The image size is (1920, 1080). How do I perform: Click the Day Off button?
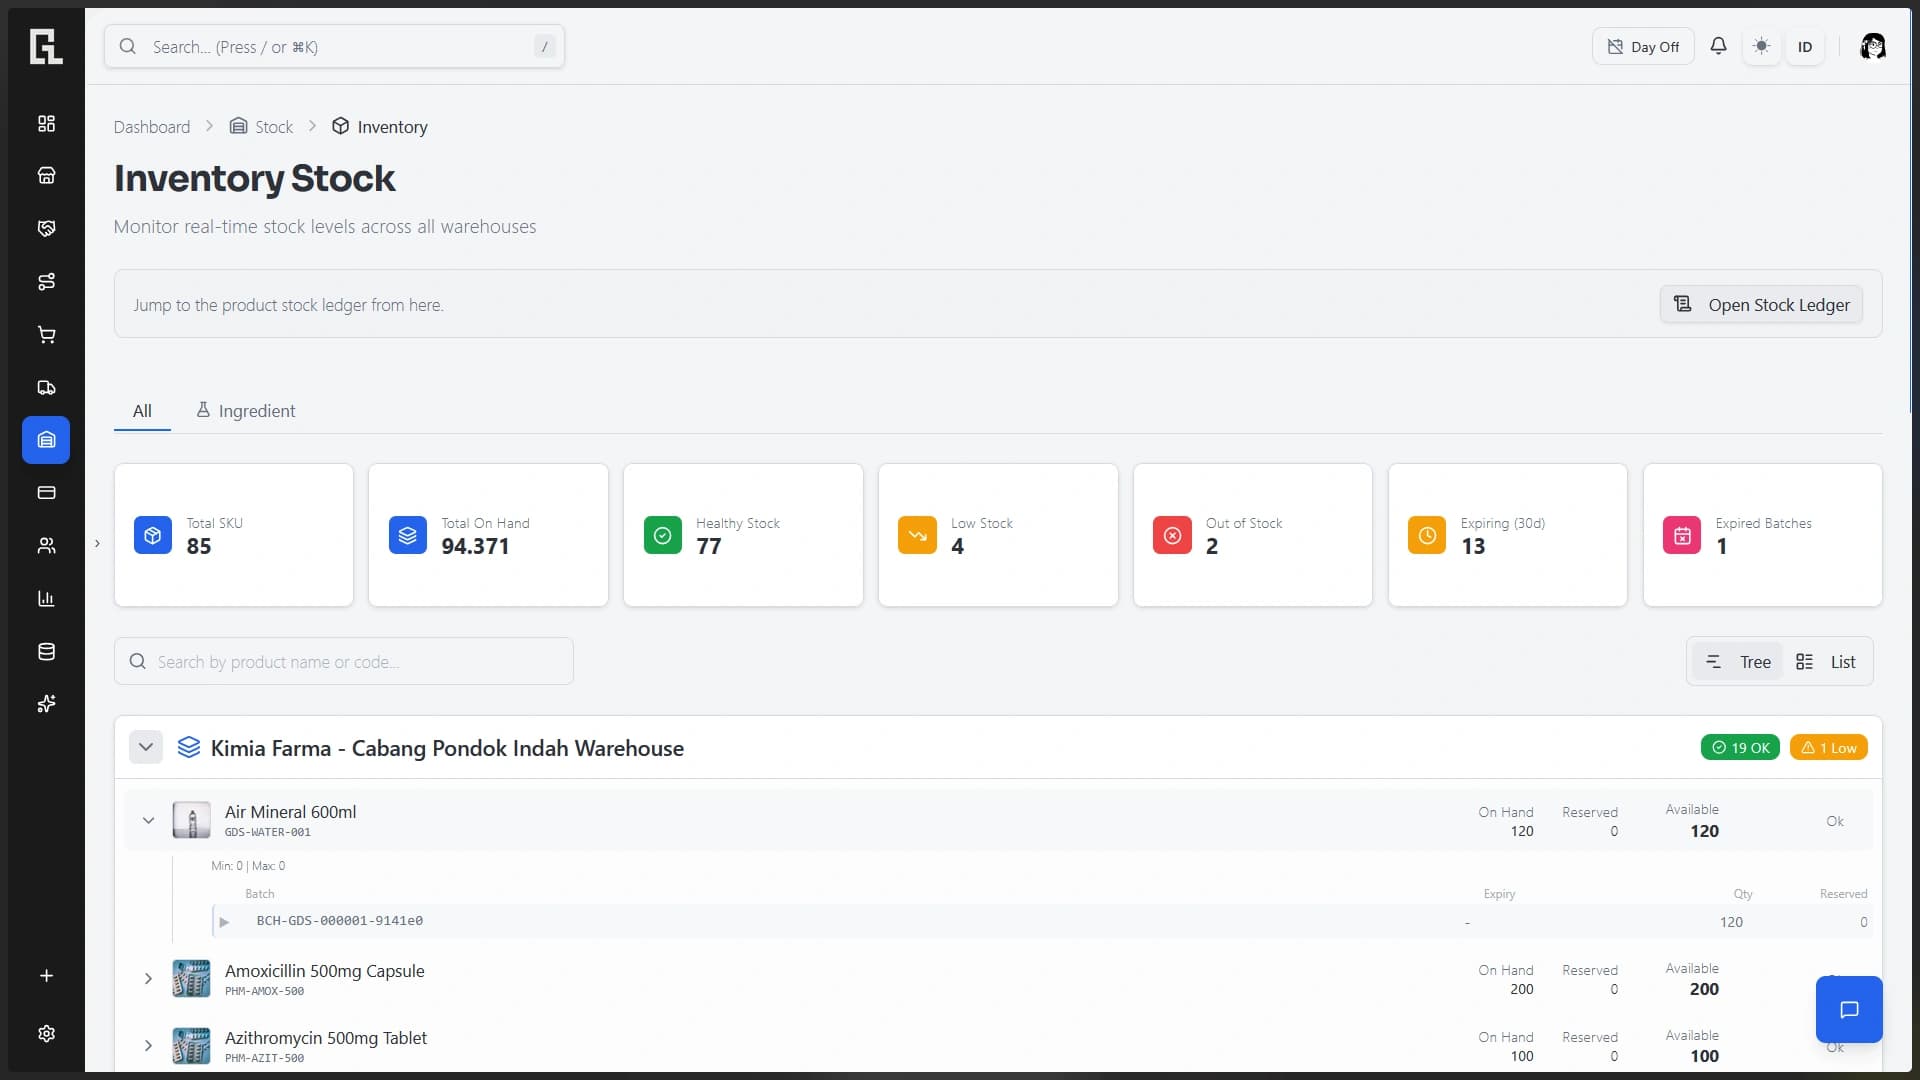[x=1643, y=47]
